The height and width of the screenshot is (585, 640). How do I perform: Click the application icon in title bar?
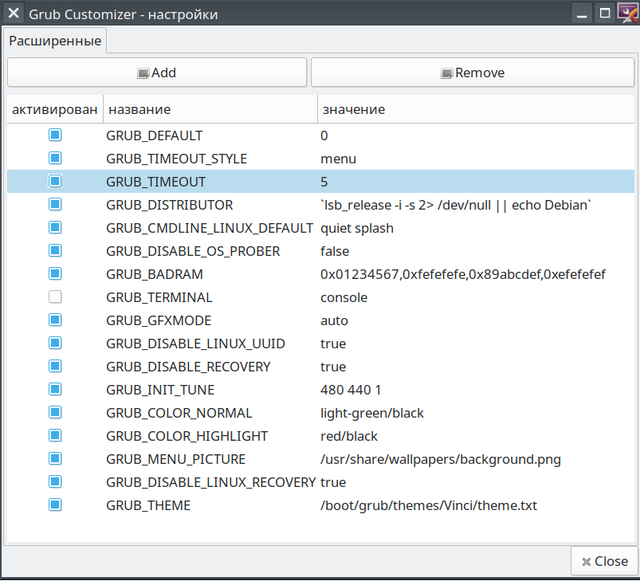[628, 13]
